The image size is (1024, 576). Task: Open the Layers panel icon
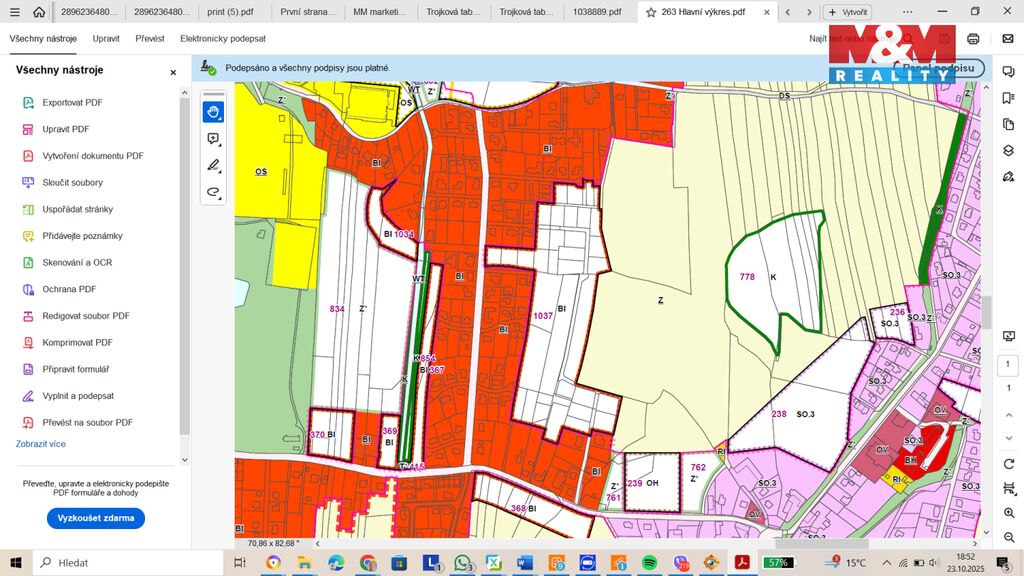(1008, 151)
